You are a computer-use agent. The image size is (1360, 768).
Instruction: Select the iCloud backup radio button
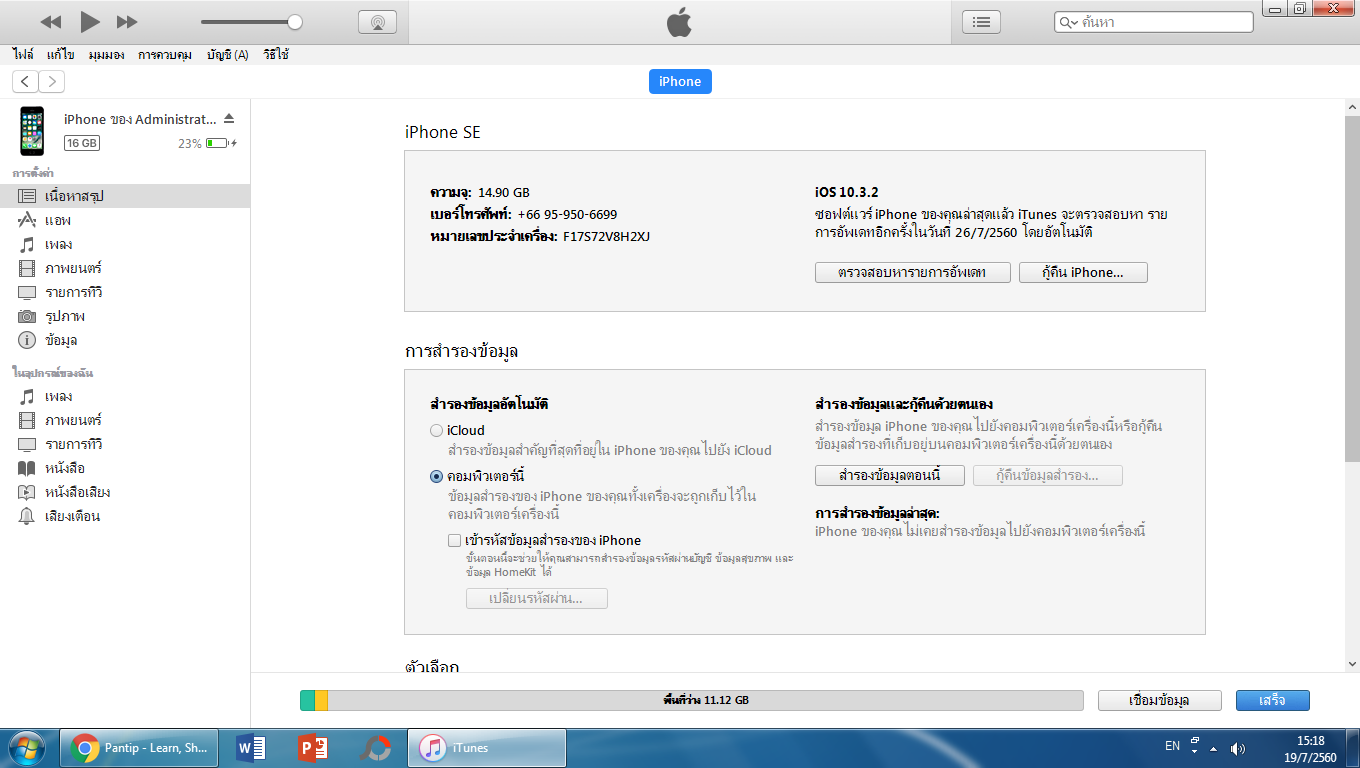tap(436, 430)
